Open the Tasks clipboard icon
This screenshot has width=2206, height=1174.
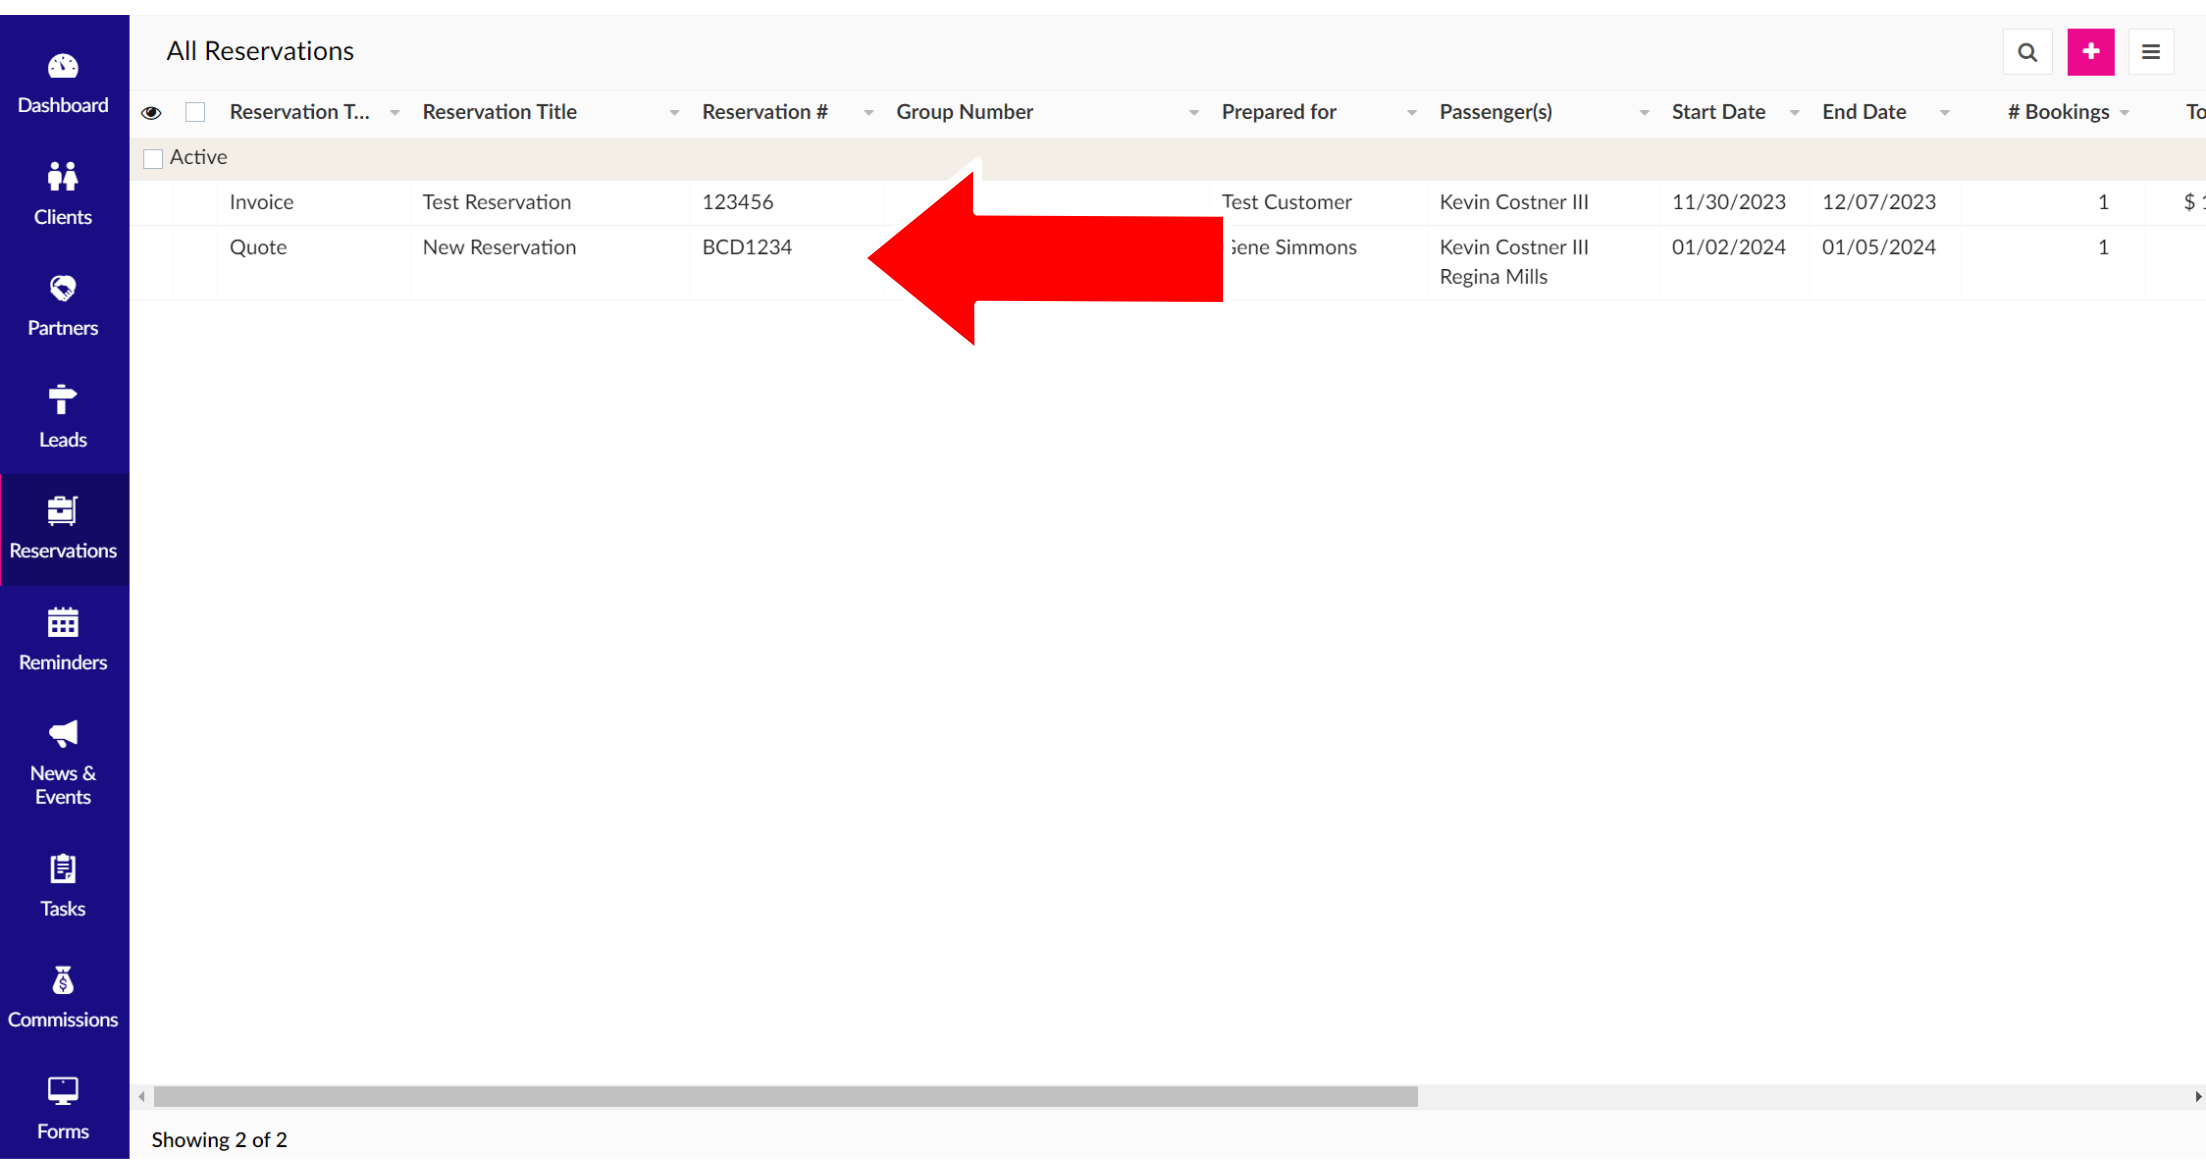pos(63,869)
